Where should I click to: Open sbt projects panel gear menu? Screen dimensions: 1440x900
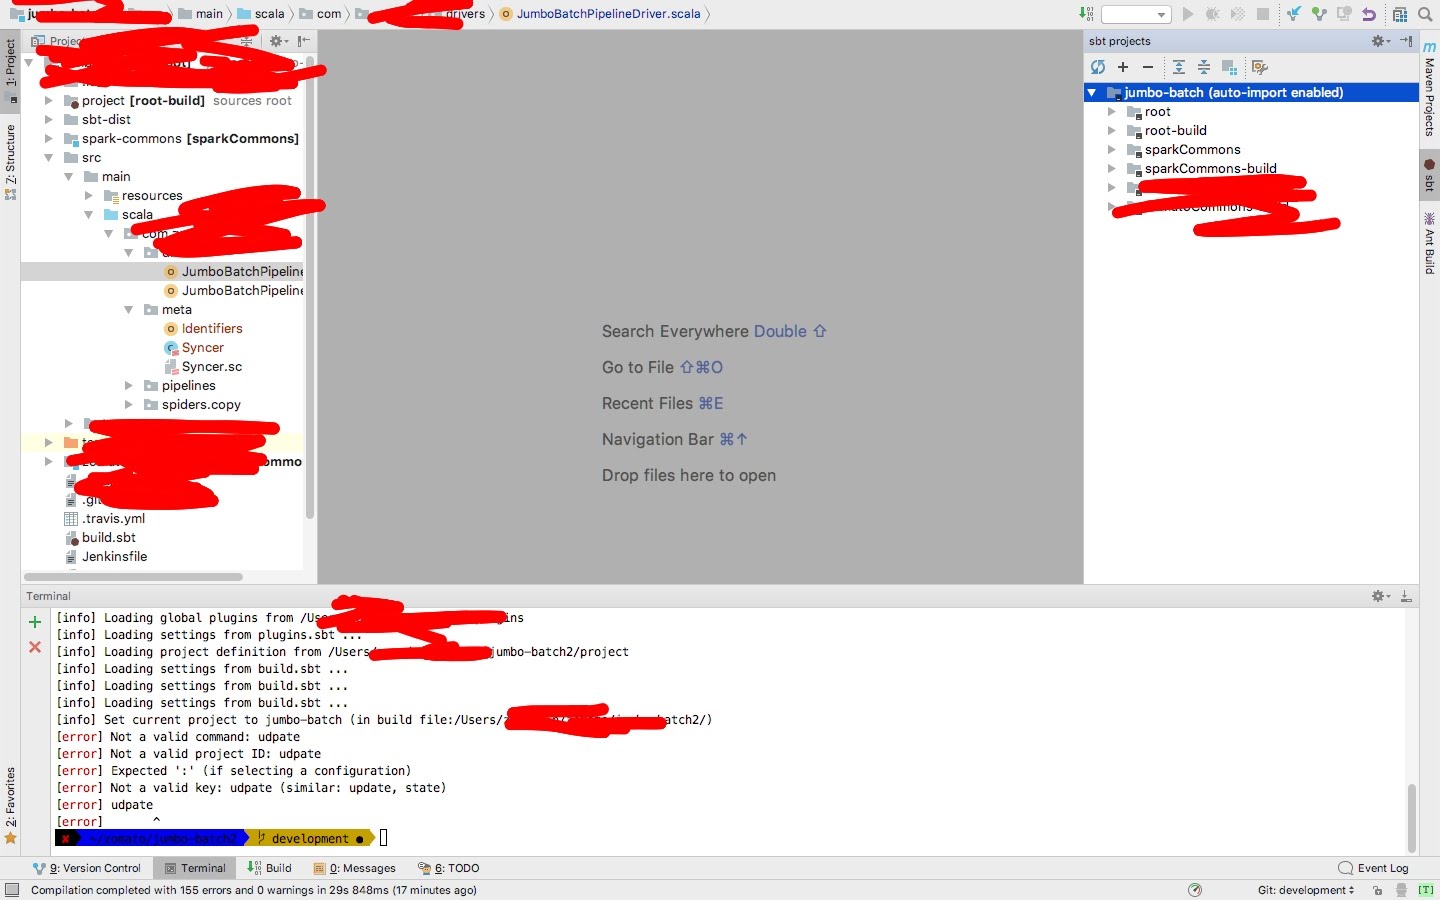point(1381,41)
